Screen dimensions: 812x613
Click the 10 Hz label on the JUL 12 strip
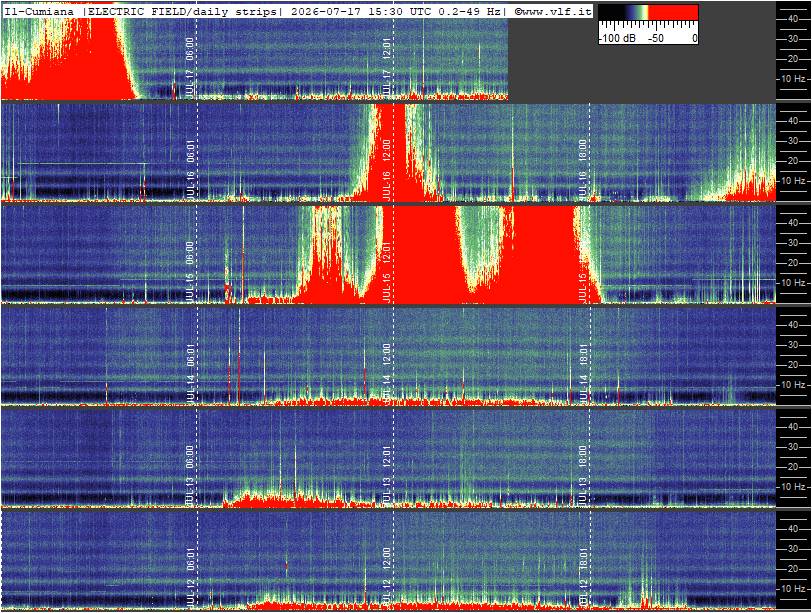[793, 589]
